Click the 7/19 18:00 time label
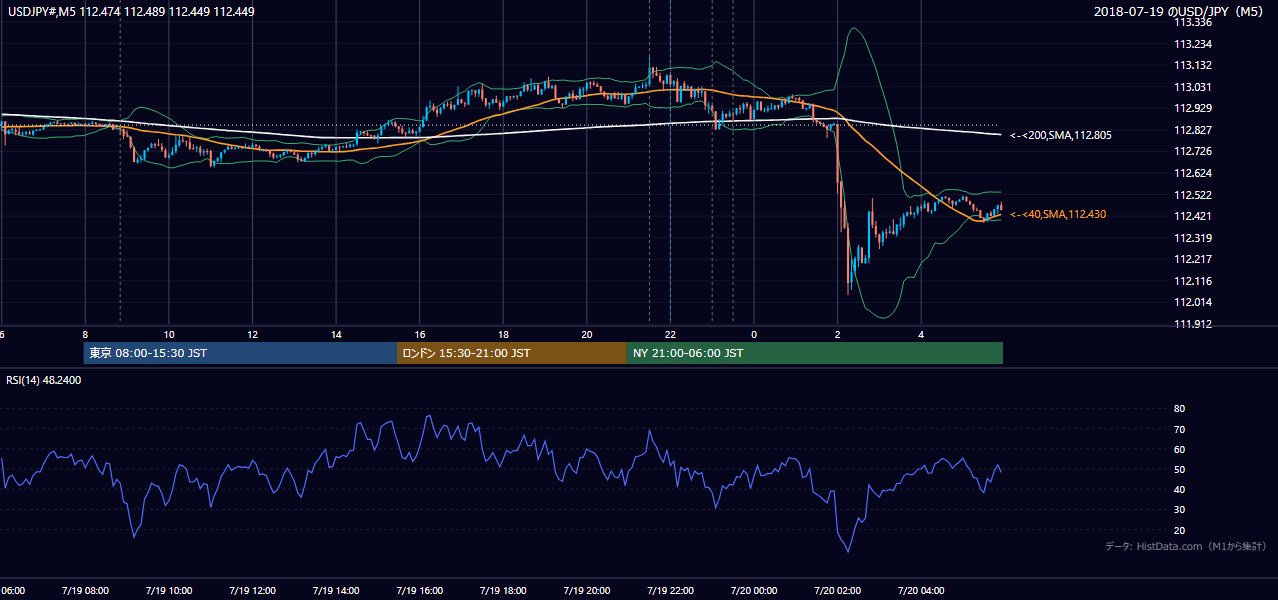Image resolution: width=1278 pixels, height=600 pixels. tap(502, 591)
